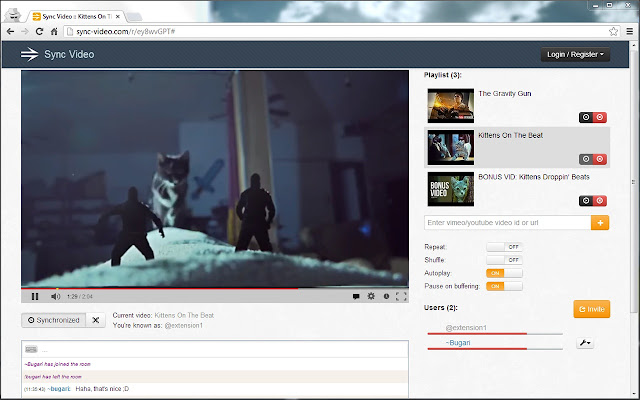
Task: Turn off Autoplay switch
Action: 504,273
